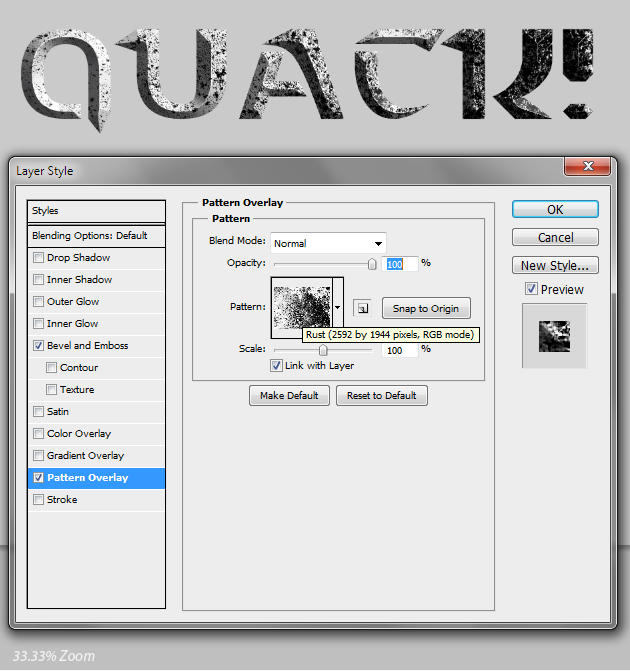Click the Opacity percentage input field
The width and height of the screenshot is (630, 671).
(400, 263)
